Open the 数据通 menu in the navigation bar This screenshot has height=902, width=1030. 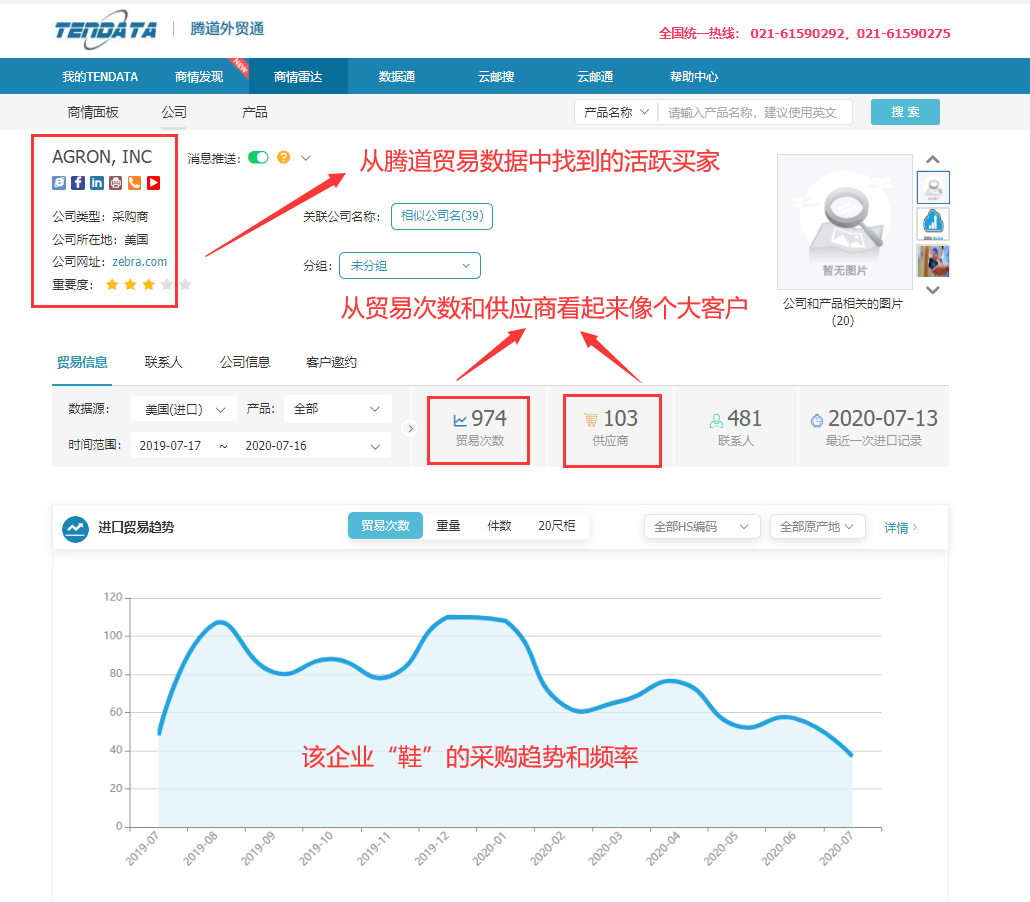coord(396,75)
